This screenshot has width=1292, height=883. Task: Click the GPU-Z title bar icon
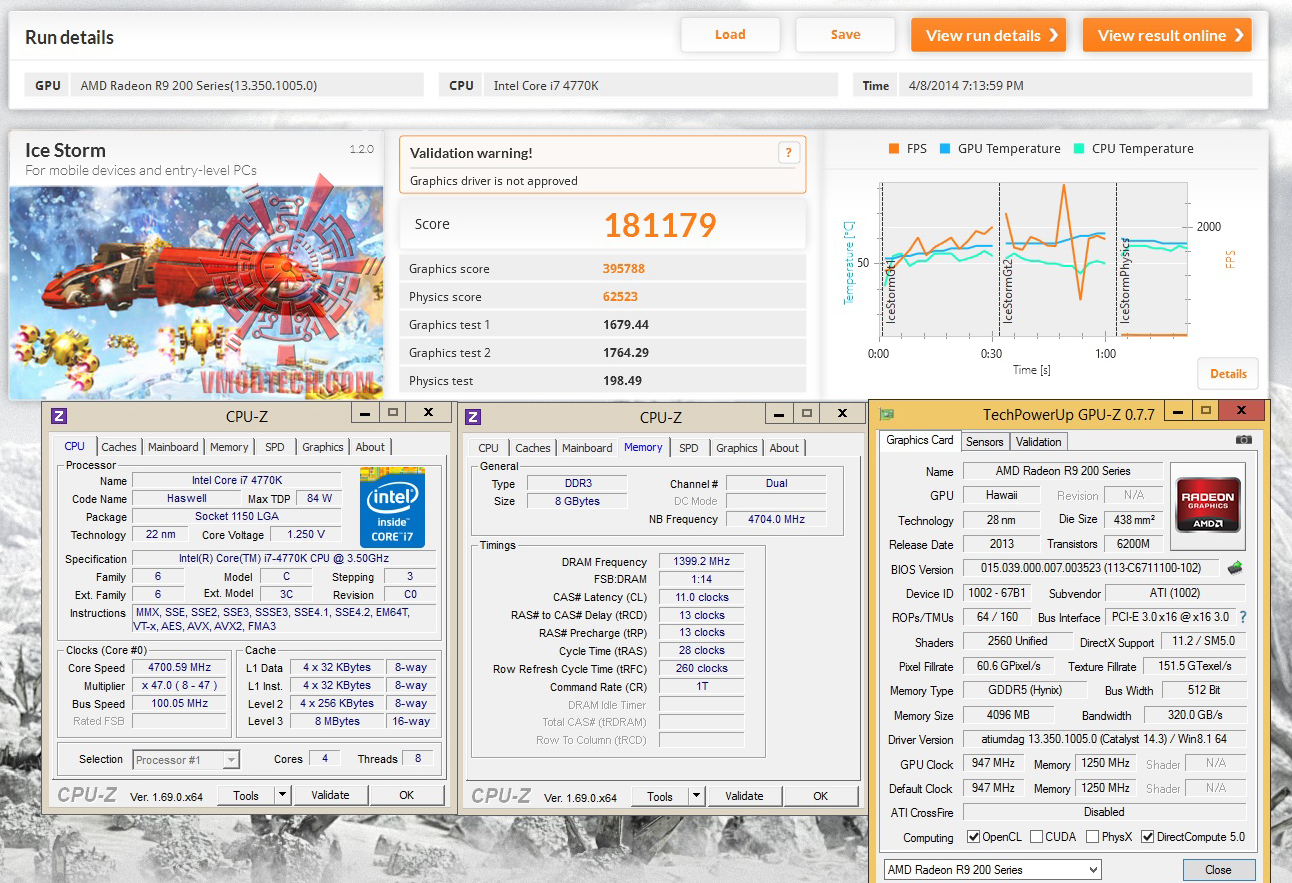(886, 414)
